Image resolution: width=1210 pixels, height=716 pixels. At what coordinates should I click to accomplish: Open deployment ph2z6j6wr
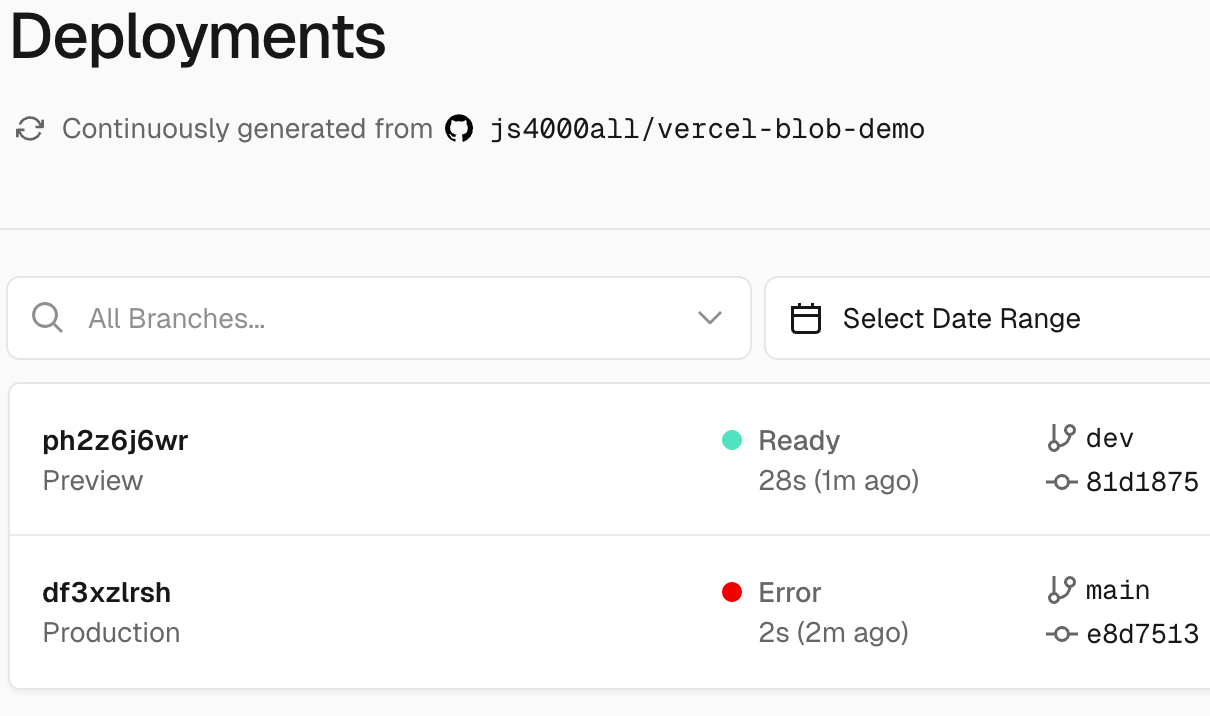(x=115, y=440)
